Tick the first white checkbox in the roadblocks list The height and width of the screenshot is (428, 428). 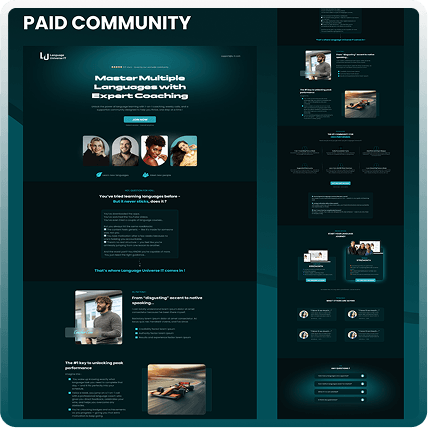pos(105,229)
